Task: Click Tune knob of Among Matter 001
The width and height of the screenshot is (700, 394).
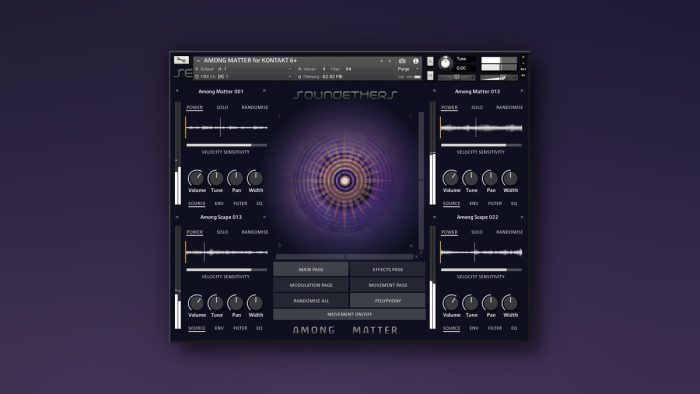Action: [x=216, y=178]
